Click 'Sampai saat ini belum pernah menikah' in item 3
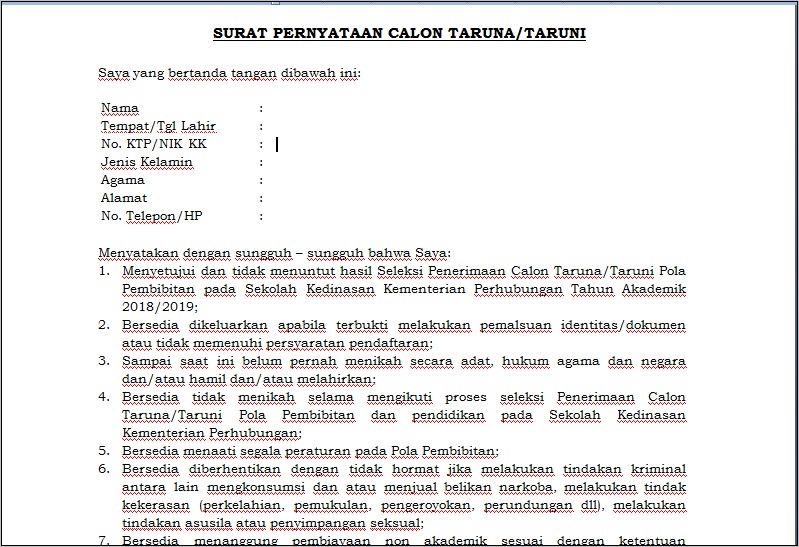The image size is (799, 547). (x=261, y=361)
